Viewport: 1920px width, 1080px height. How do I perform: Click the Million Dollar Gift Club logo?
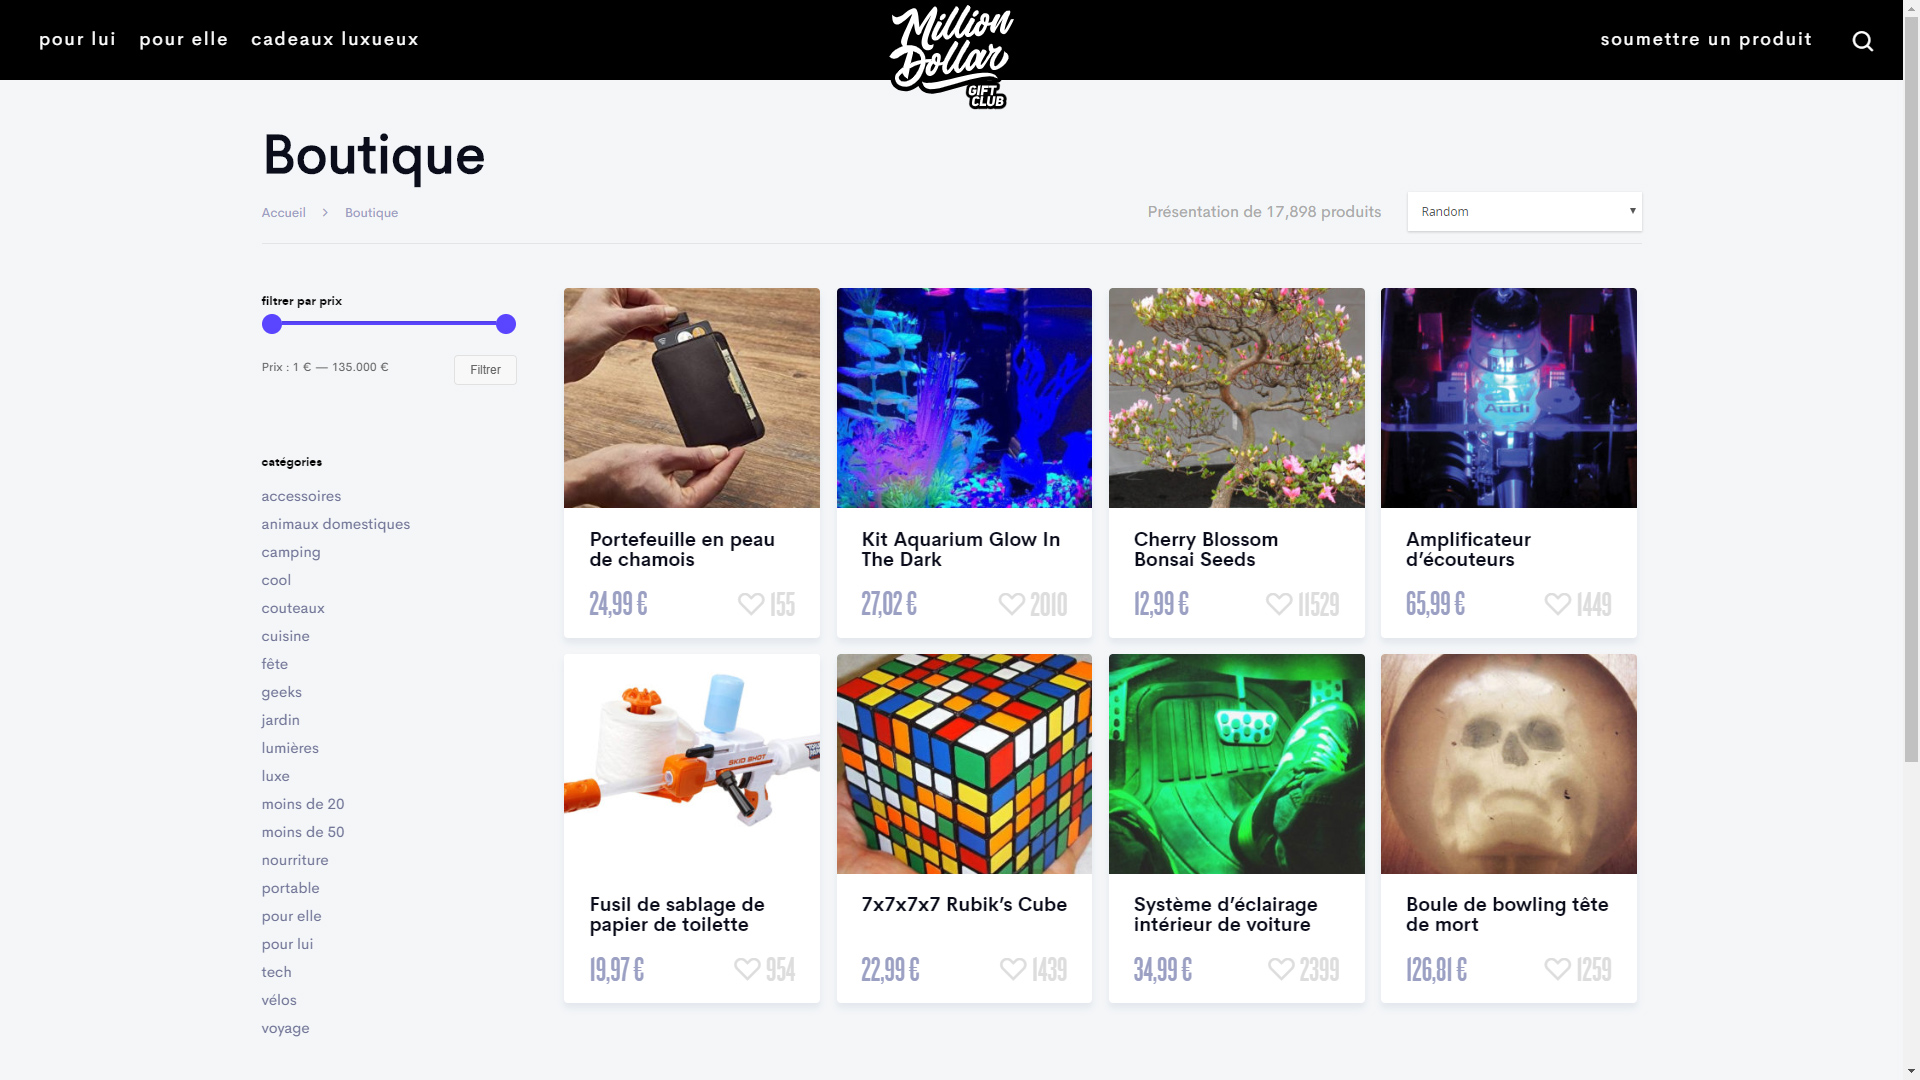[951, 57]
